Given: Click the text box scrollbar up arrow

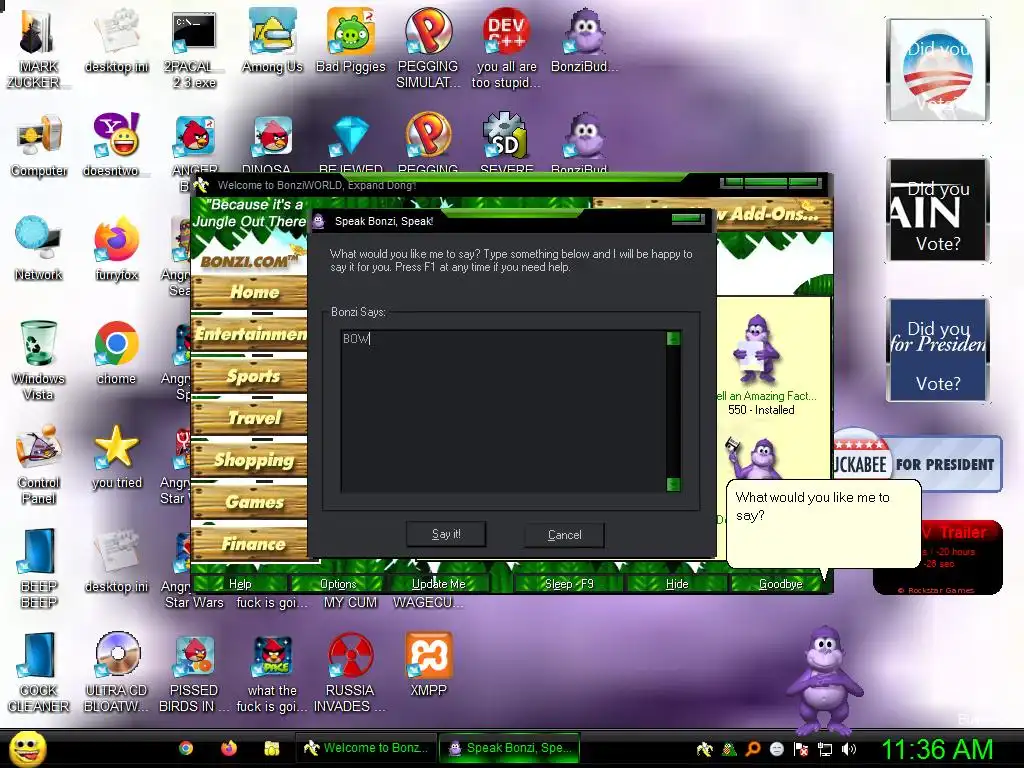Looking at the screenshot, I should pos(673,338).
